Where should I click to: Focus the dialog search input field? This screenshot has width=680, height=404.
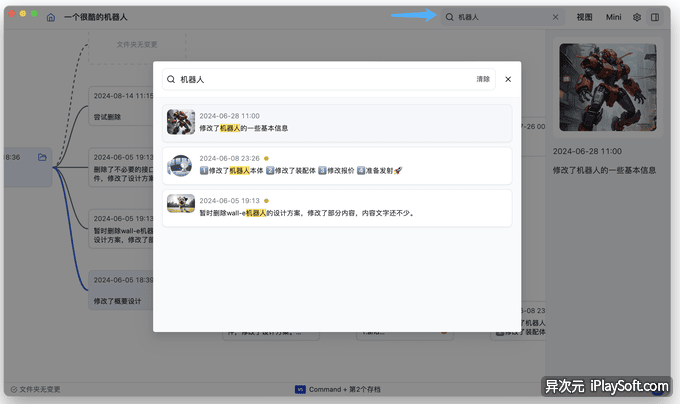(329, 79)
